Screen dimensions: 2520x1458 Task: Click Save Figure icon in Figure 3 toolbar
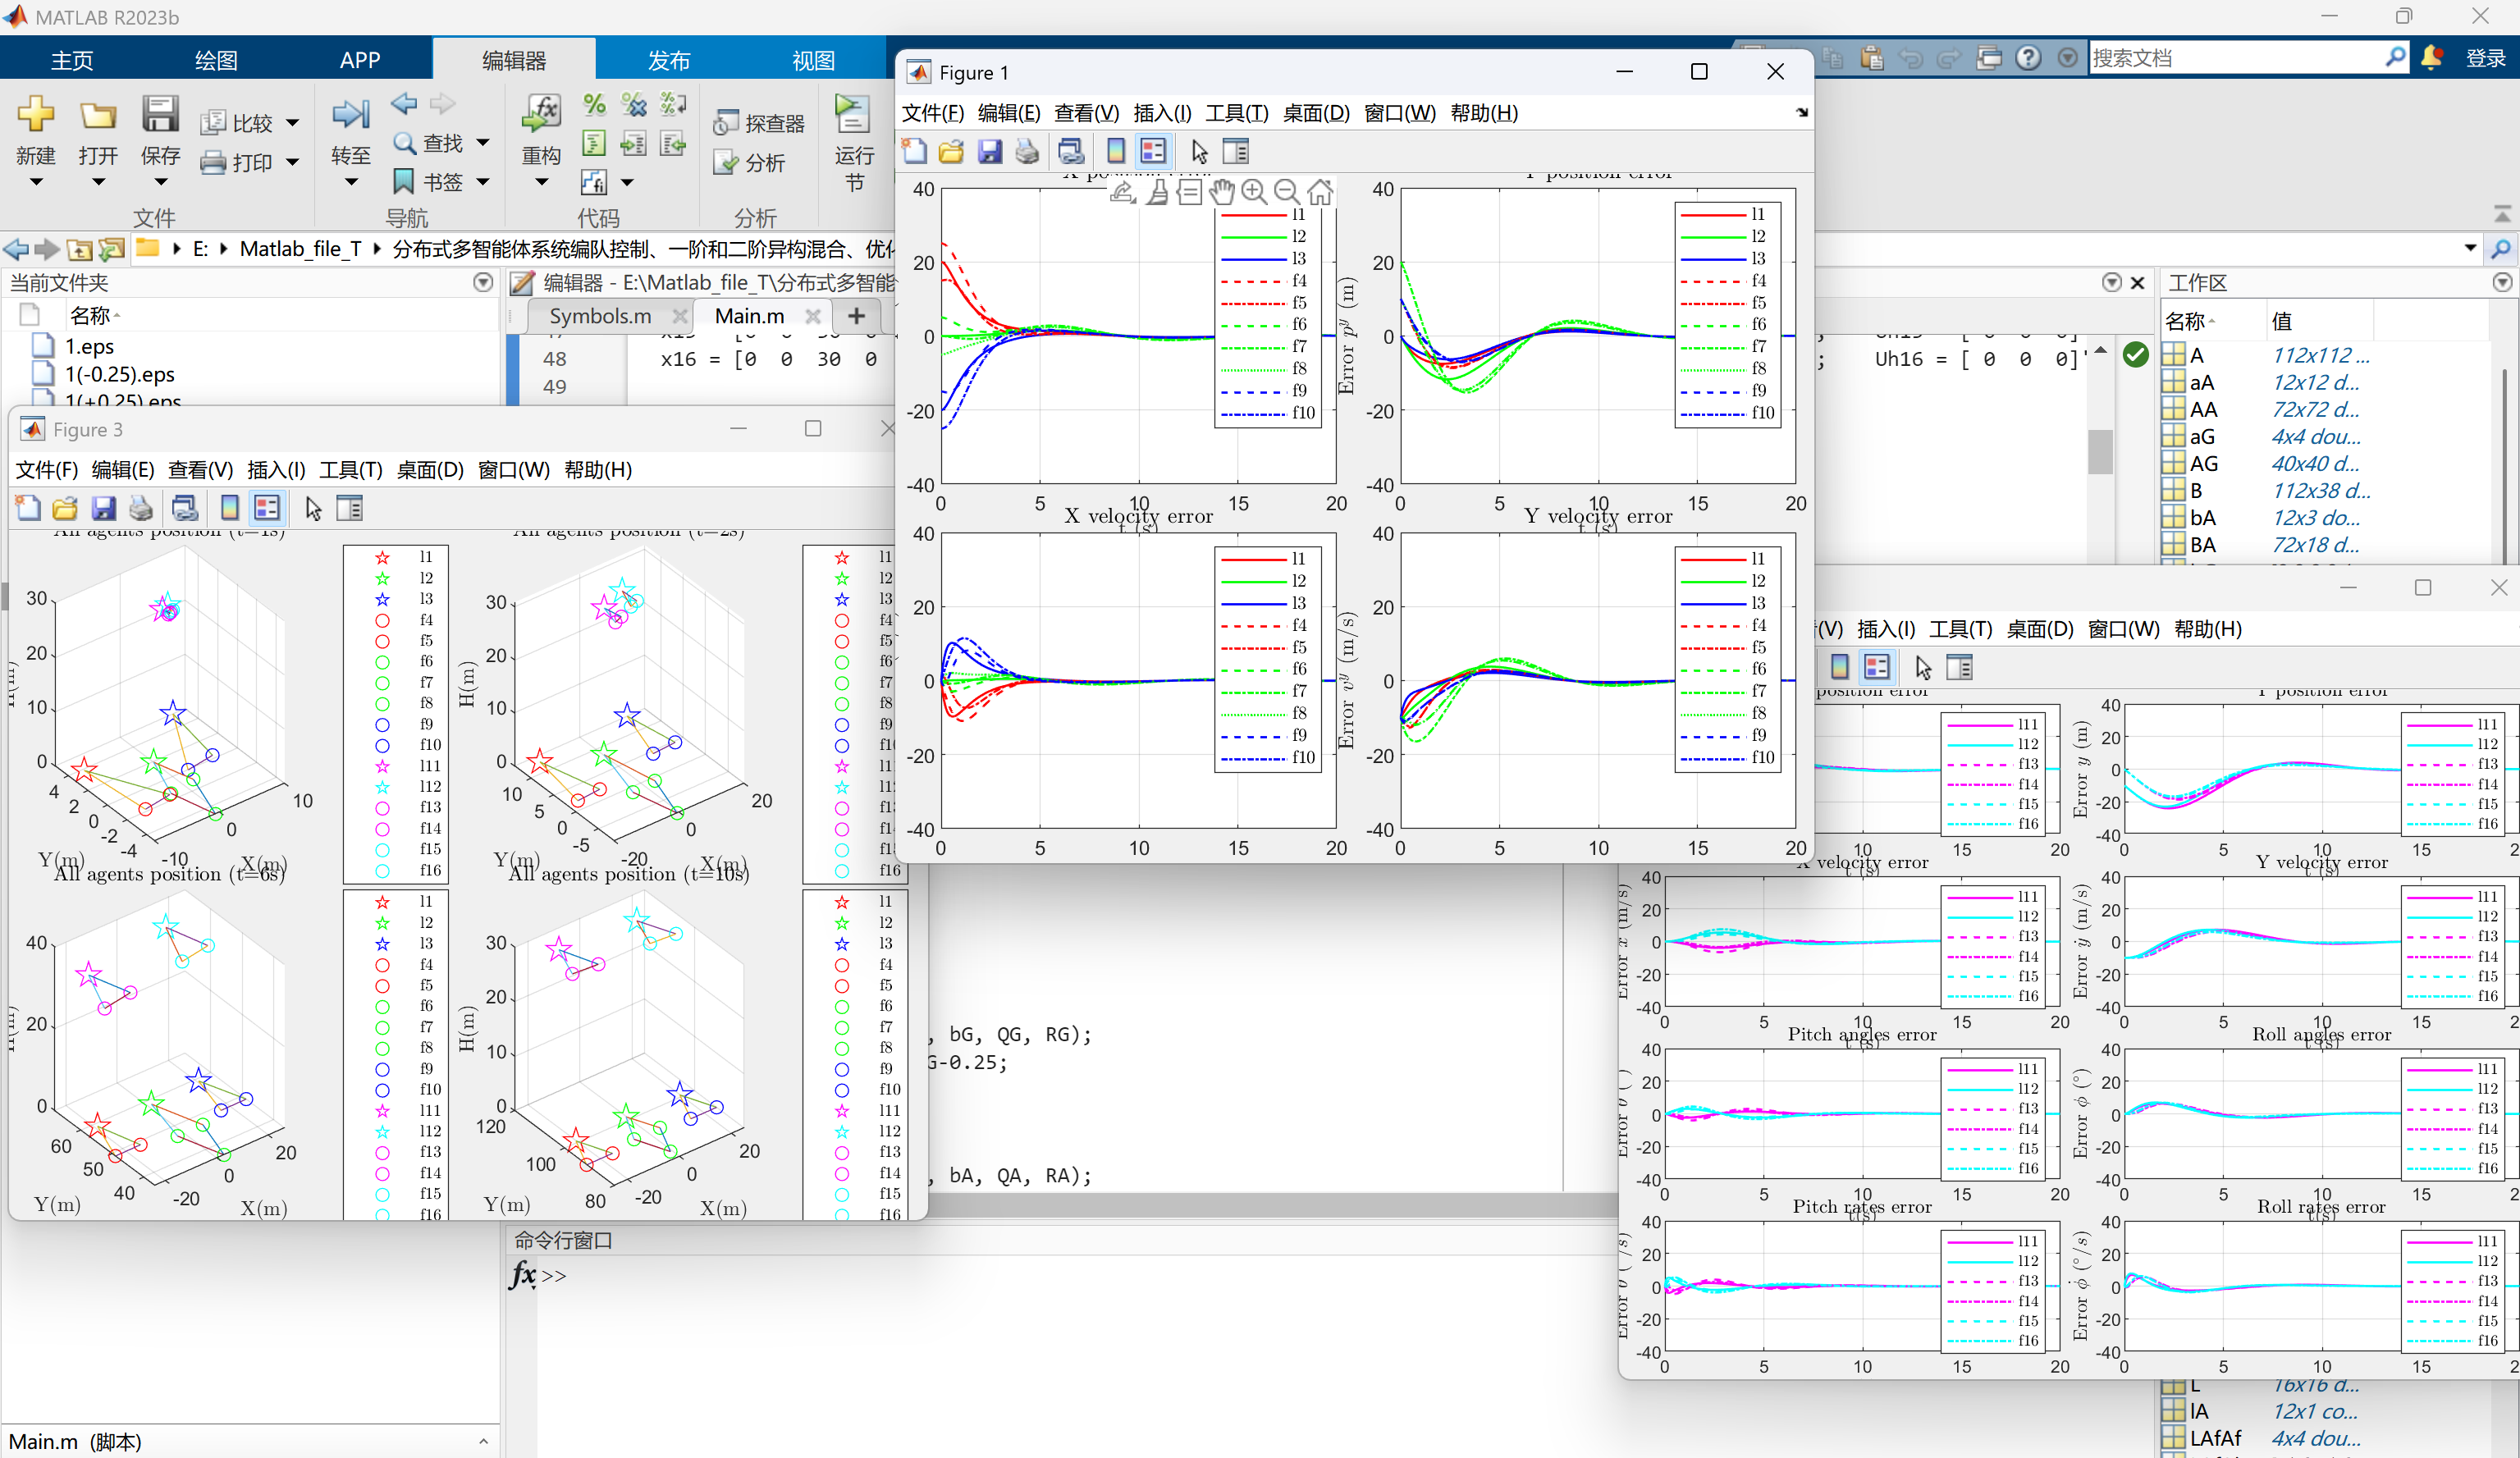(103, 509)
